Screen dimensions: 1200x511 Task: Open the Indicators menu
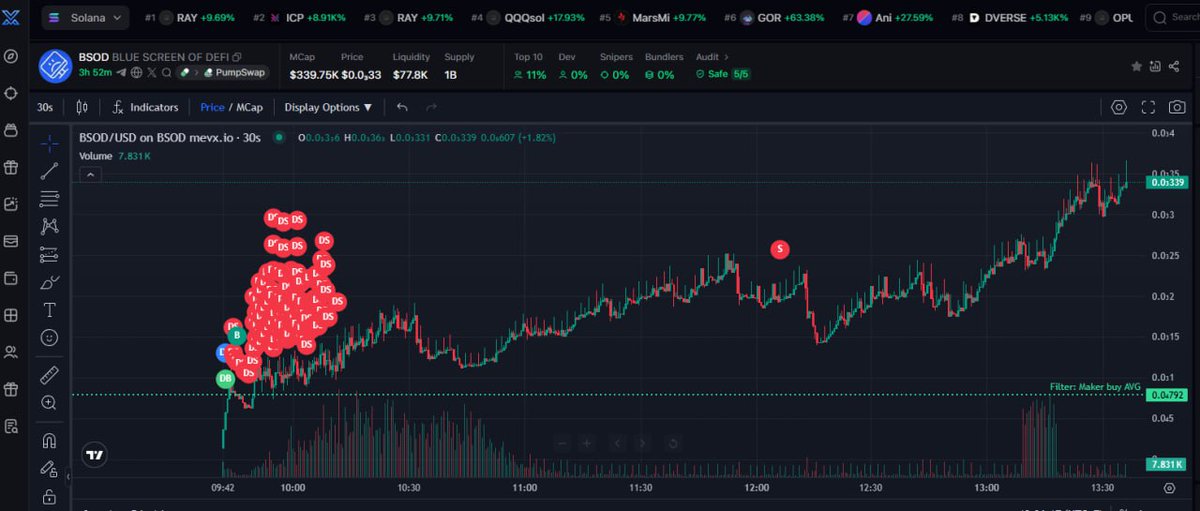click(145, 107)
